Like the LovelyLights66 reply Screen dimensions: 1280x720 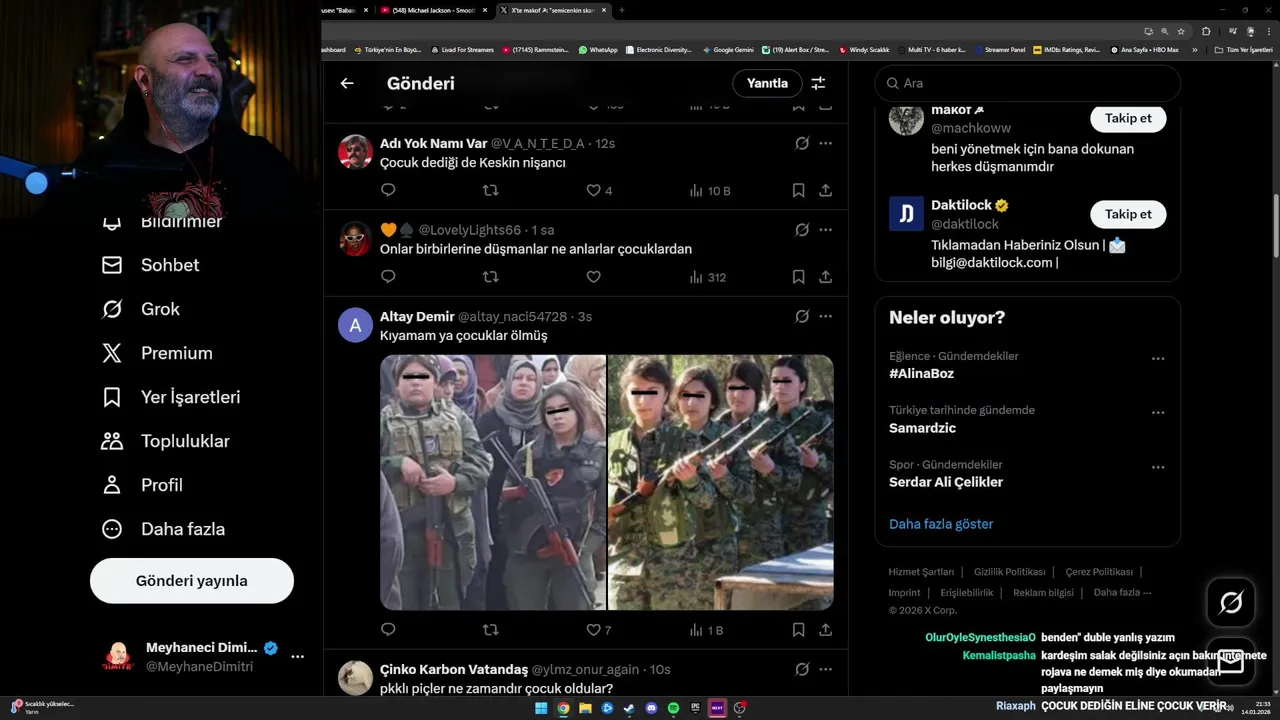point(593,277)
